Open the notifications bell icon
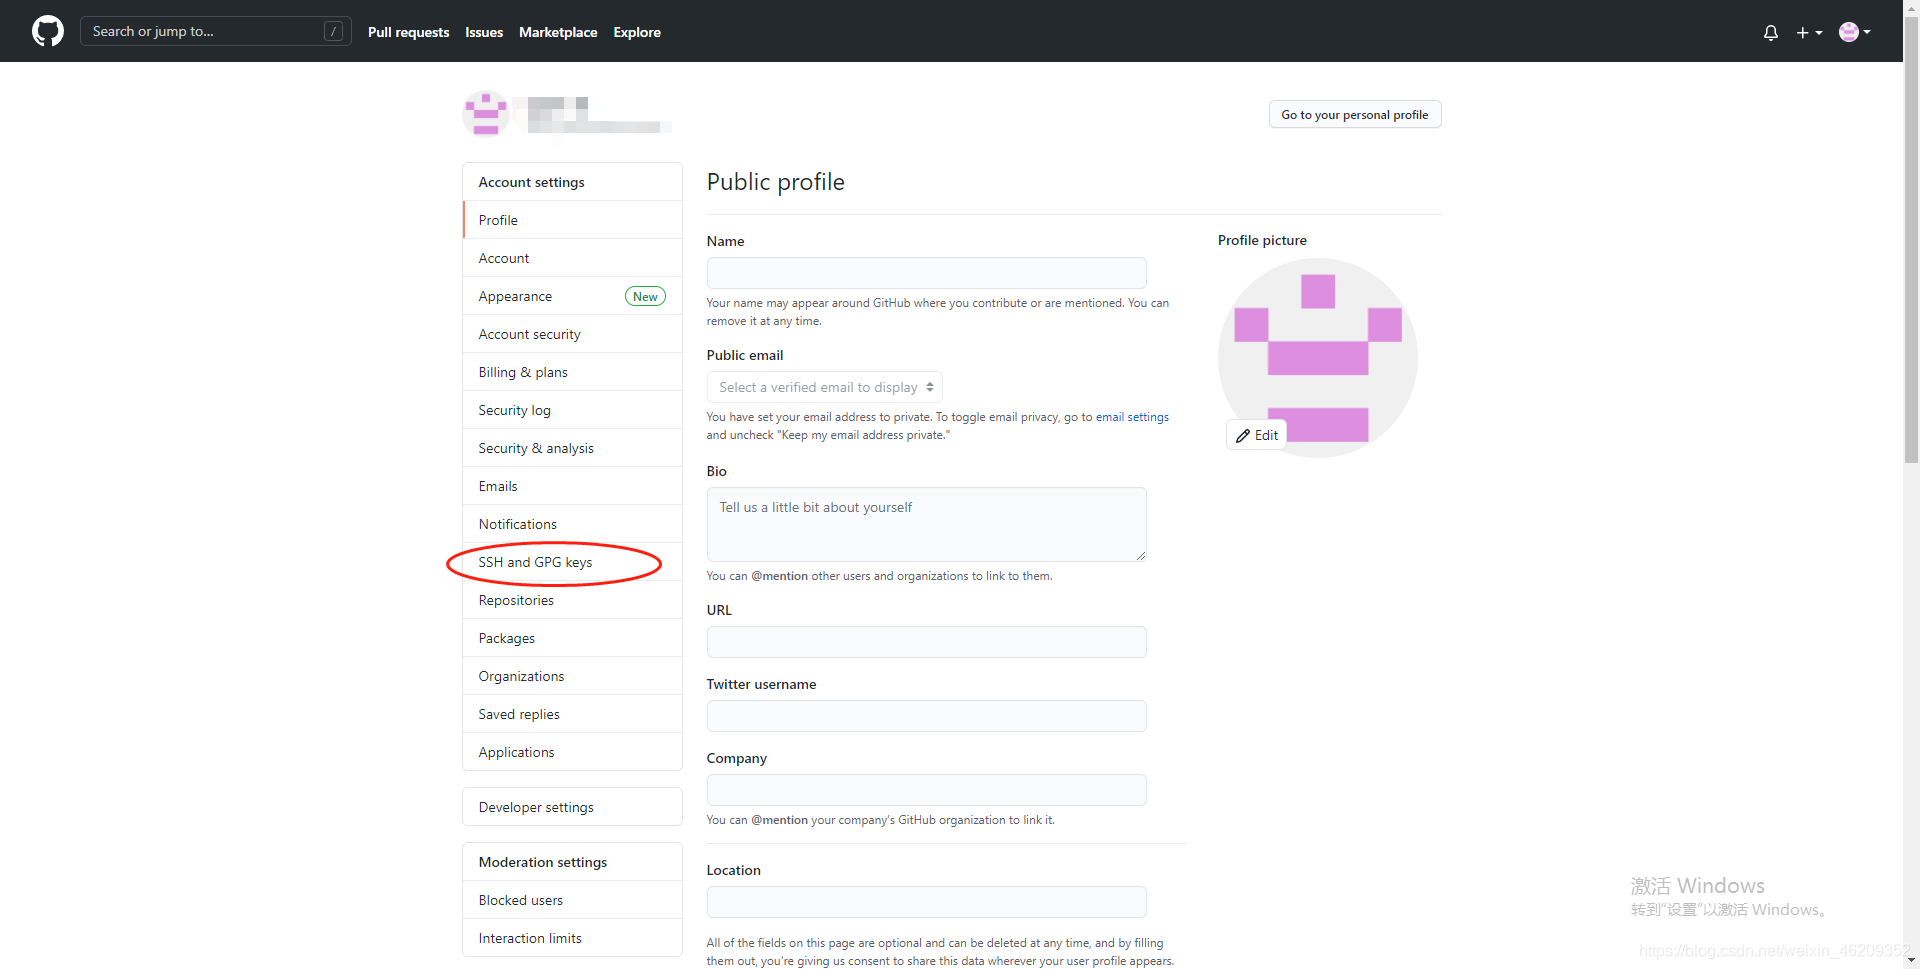 pyautogui.click(x=1770, y=32)
